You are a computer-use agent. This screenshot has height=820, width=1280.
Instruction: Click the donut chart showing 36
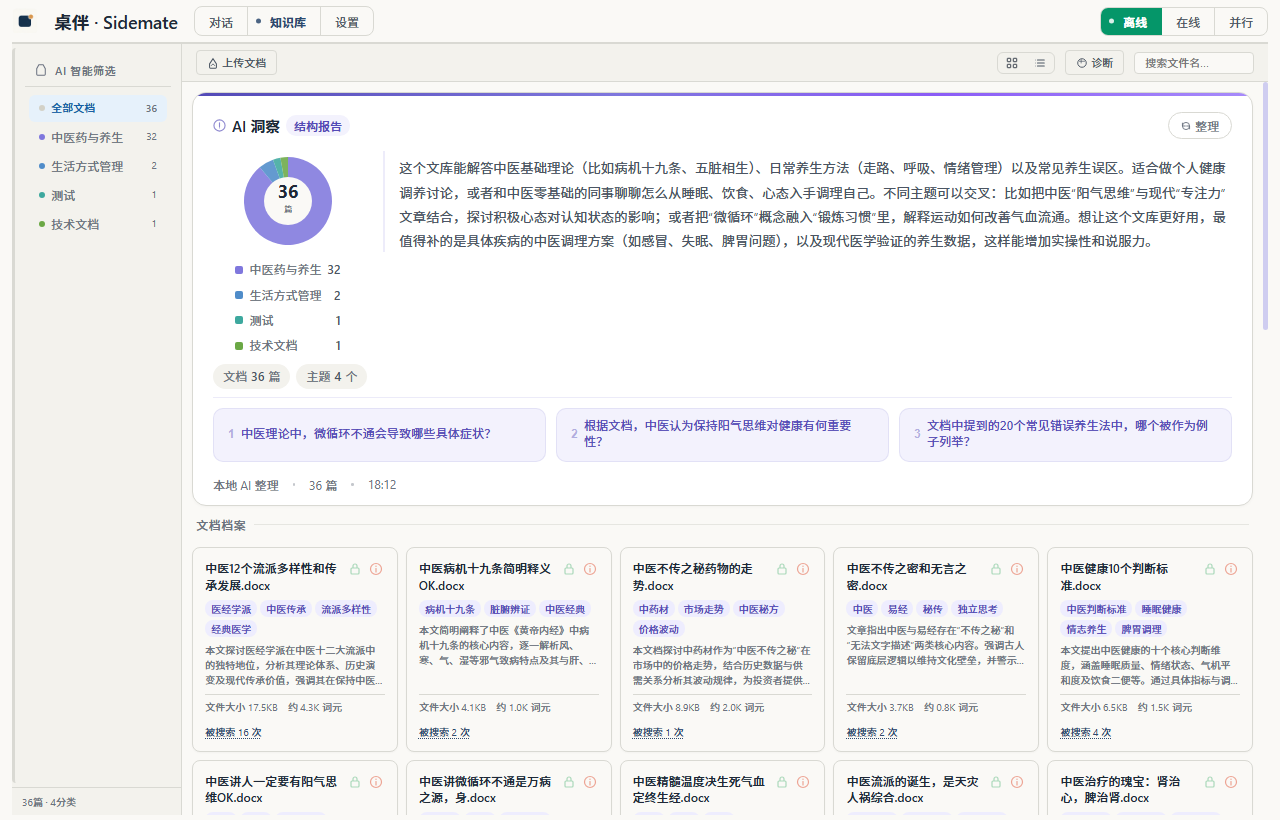[x=288, y=201]
